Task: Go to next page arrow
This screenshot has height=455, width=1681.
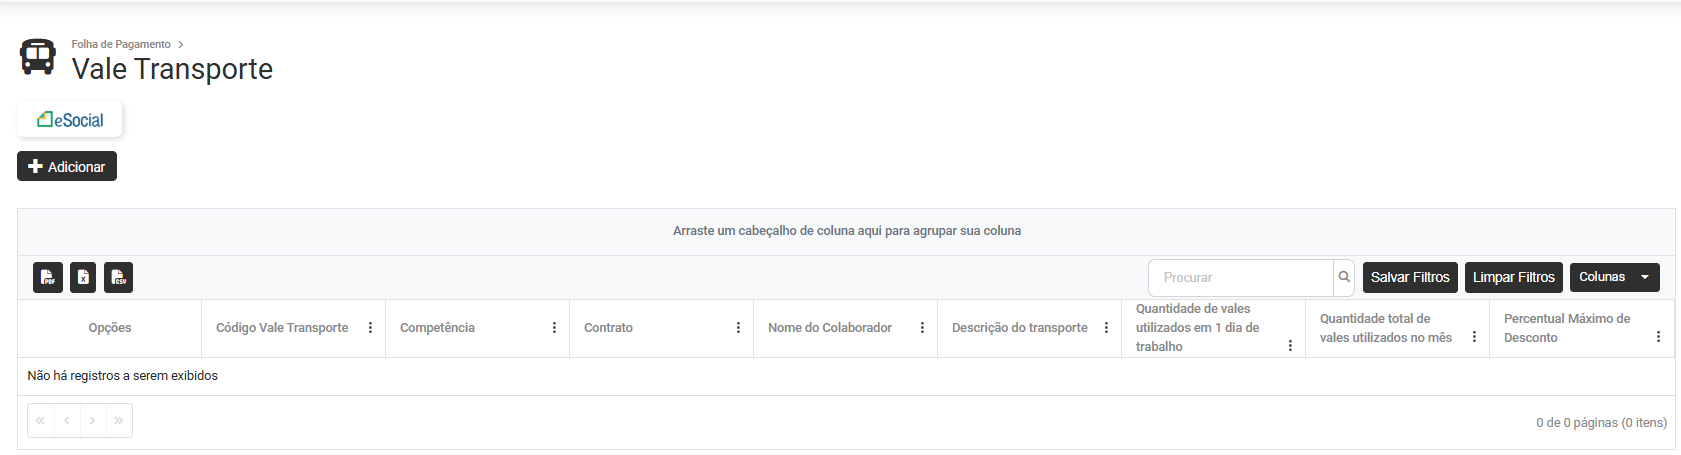Action: [92, 420]
